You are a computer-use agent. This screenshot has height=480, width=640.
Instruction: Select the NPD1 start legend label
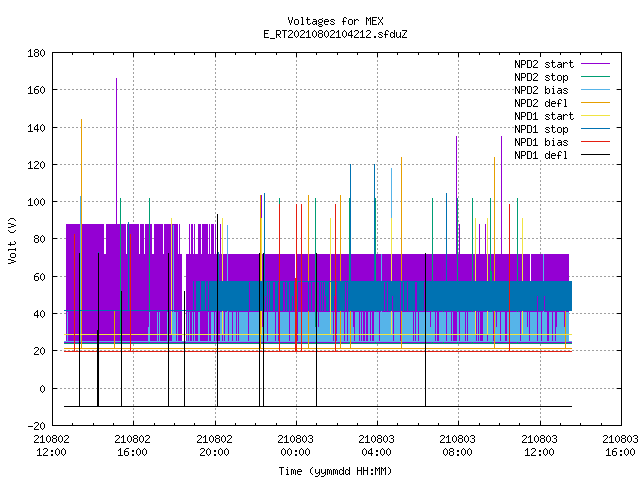(x=544, y=116)
